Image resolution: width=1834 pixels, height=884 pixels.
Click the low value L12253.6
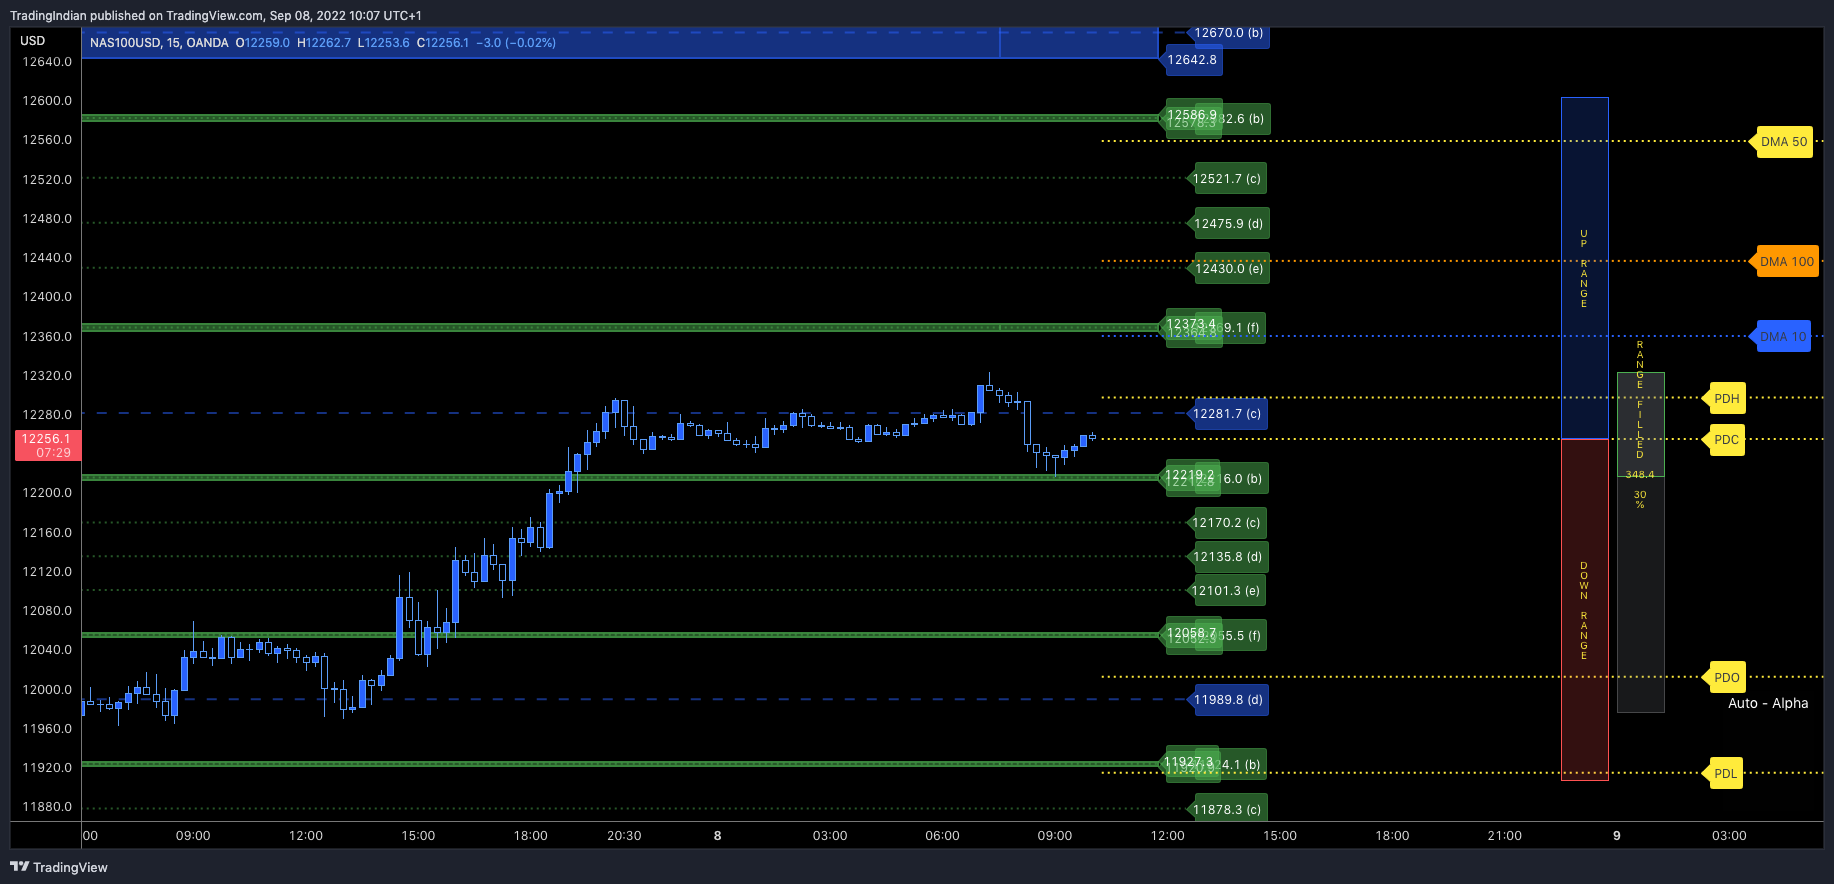(384, 43)
